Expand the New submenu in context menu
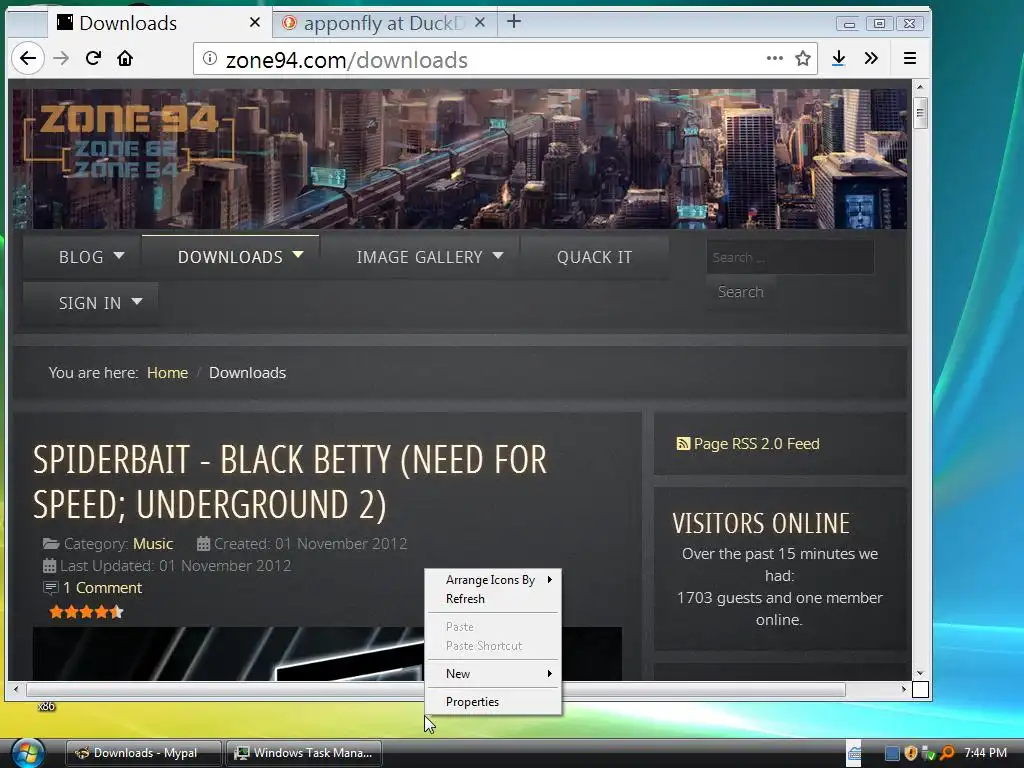This screenshot has height=768, width=1024. pos(493,674)
